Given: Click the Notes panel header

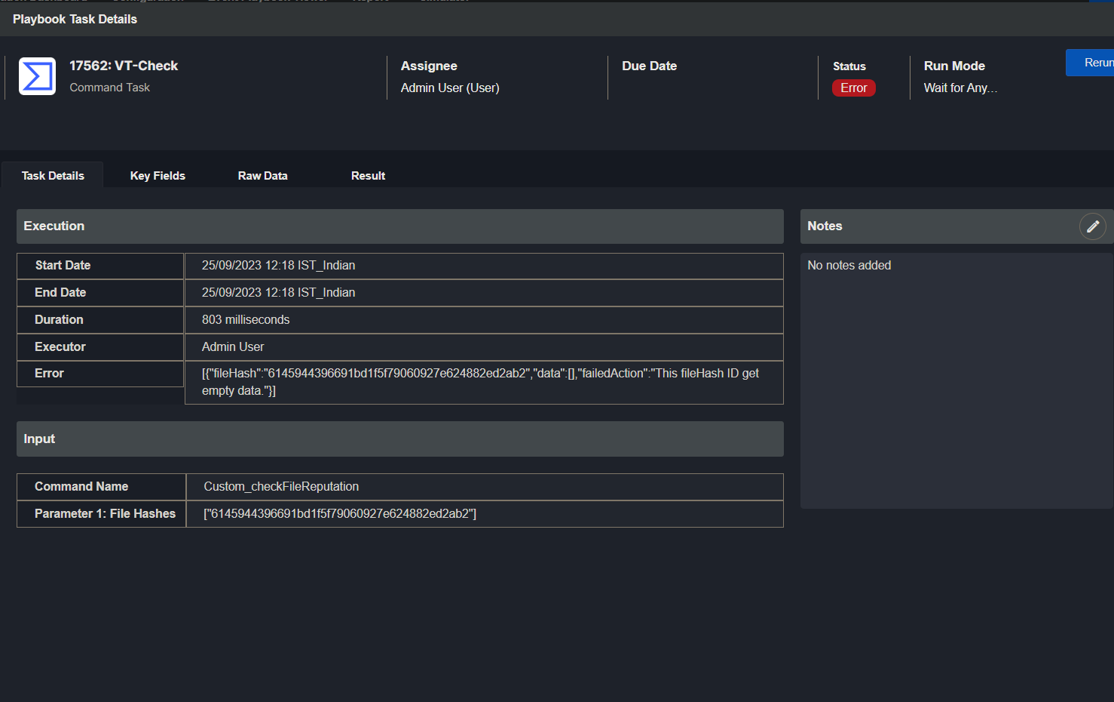Looking at the screenshot, I should (956, 226).
